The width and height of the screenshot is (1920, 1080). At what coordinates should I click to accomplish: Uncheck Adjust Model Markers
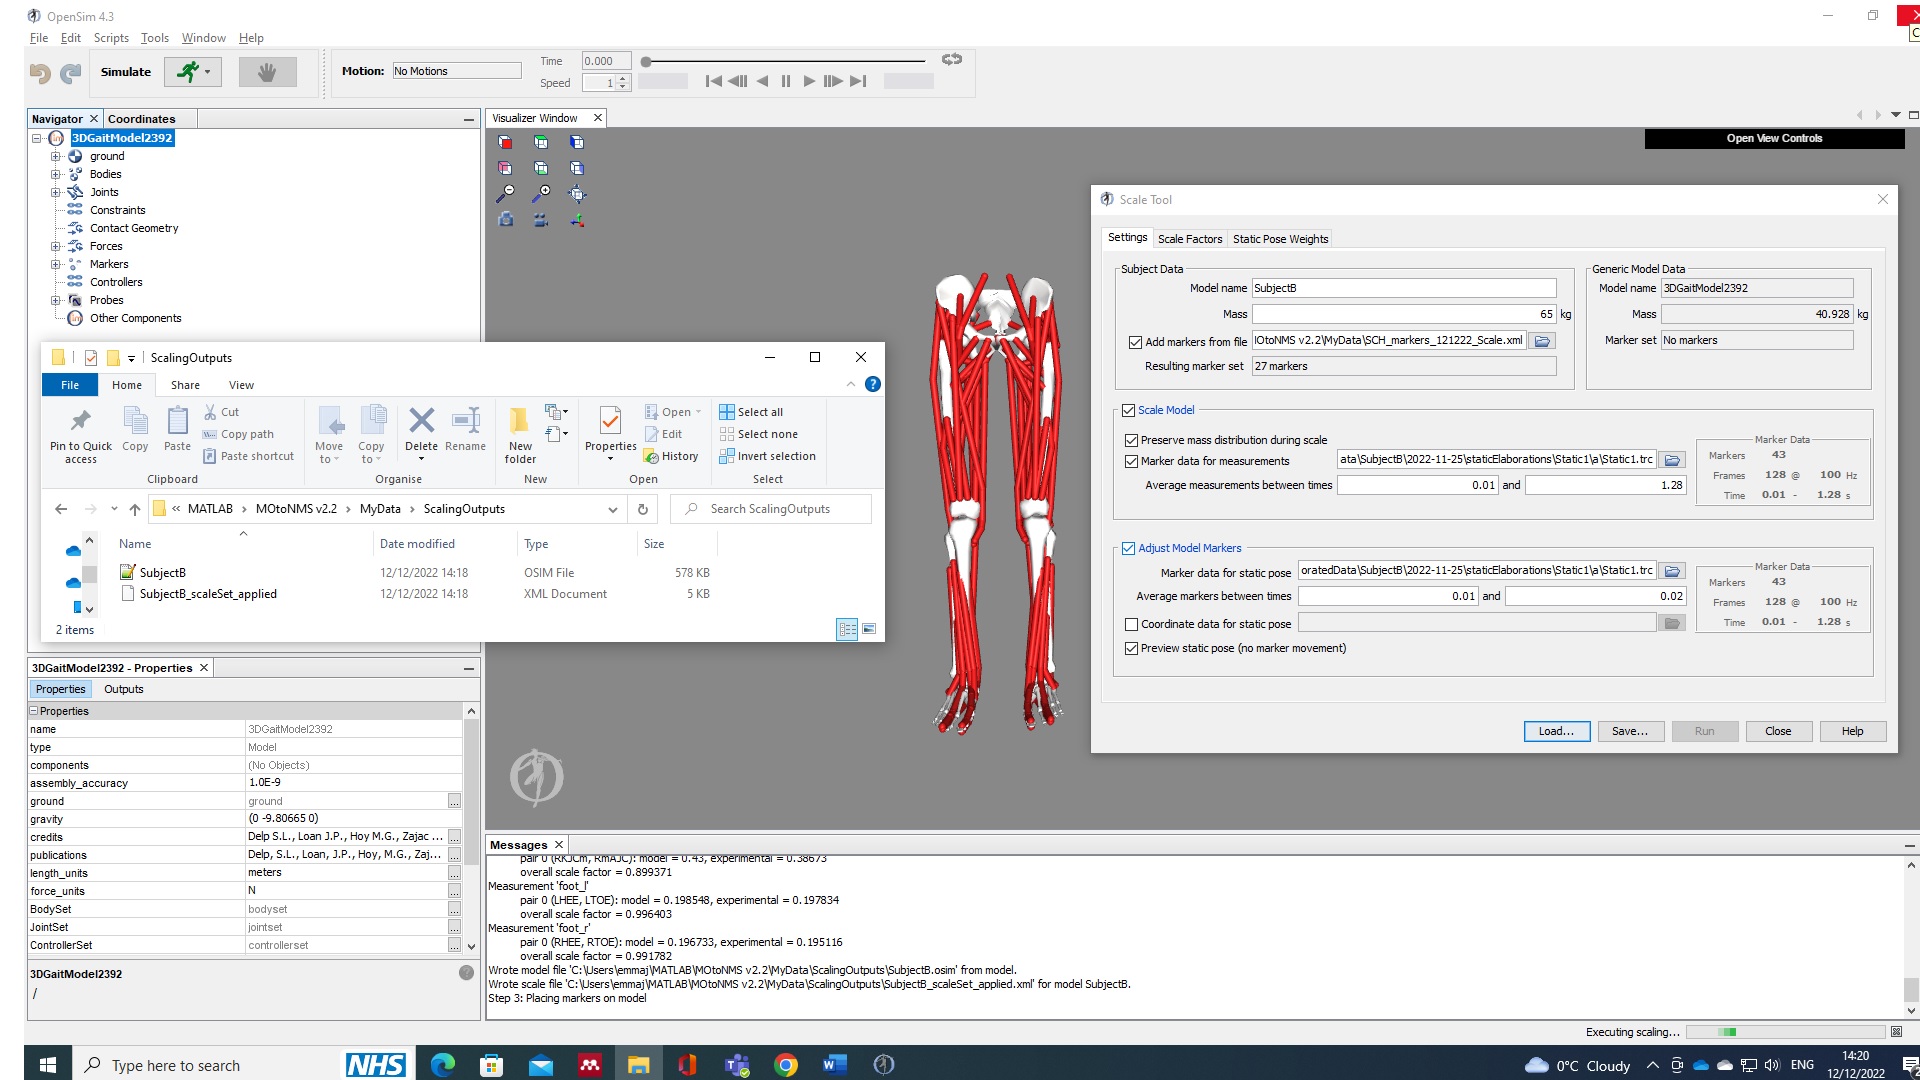click(1128, 548)
